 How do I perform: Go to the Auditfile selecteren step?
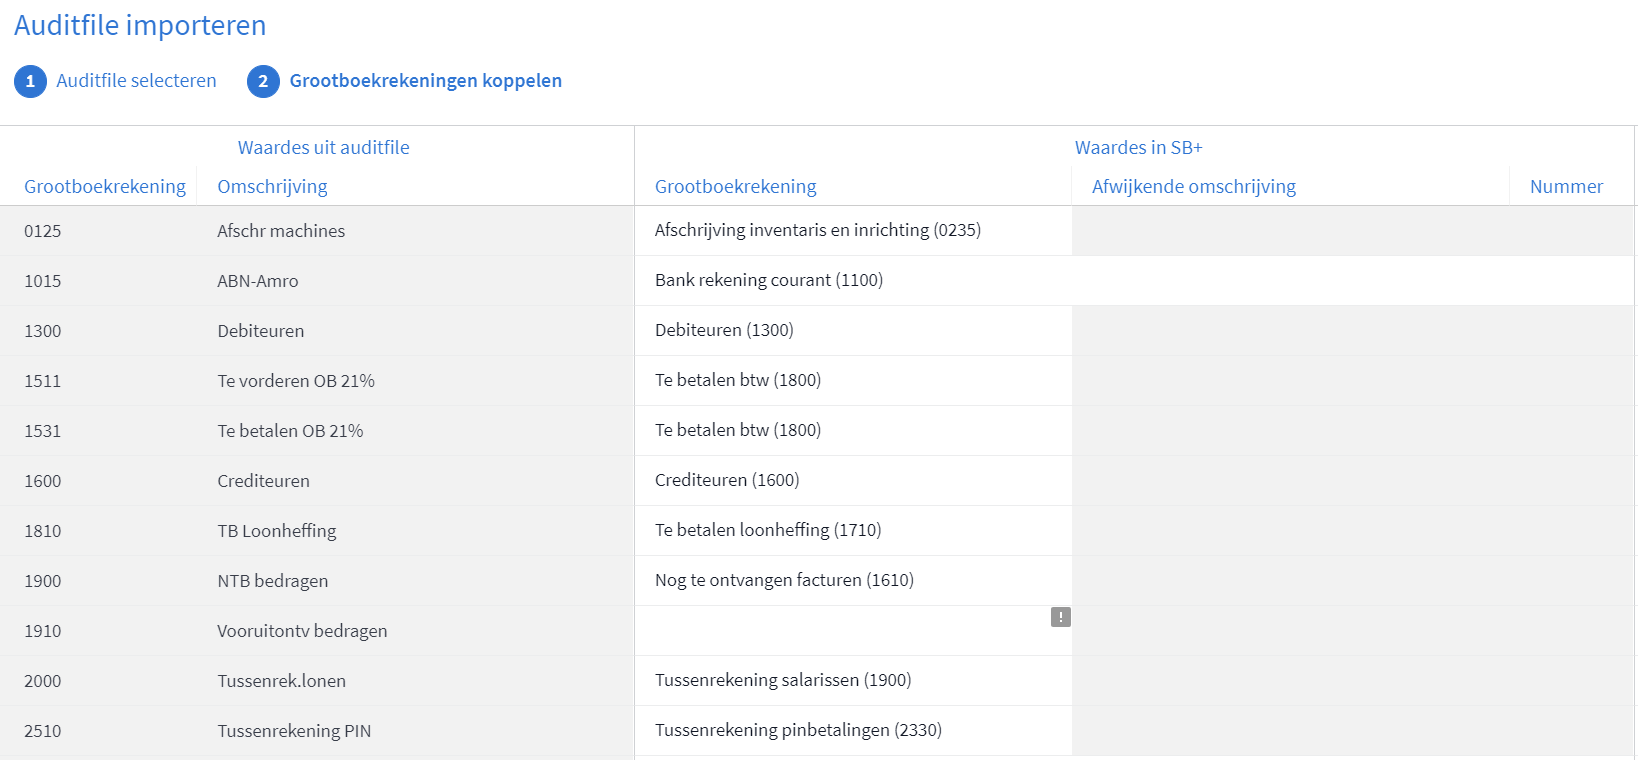coord(136,81)
